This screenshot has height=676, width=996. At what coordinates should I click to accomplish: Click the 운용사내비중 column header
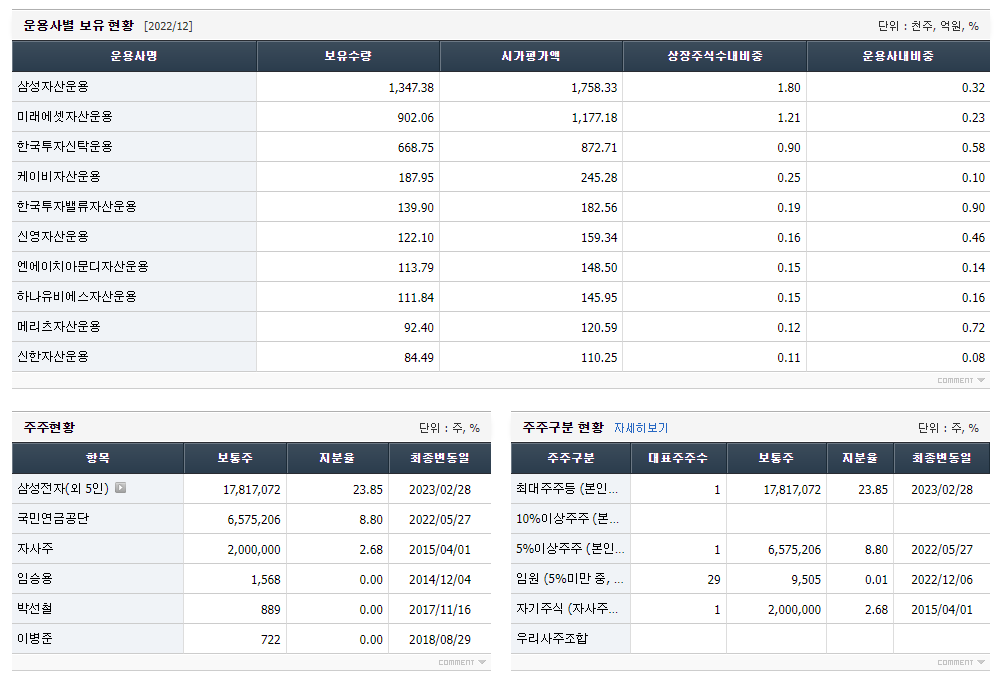(898, 56)
